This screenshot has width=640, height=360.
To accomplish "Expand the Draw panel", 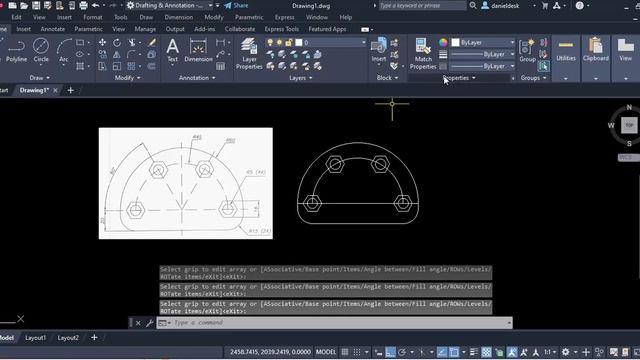I will [40, 78].
